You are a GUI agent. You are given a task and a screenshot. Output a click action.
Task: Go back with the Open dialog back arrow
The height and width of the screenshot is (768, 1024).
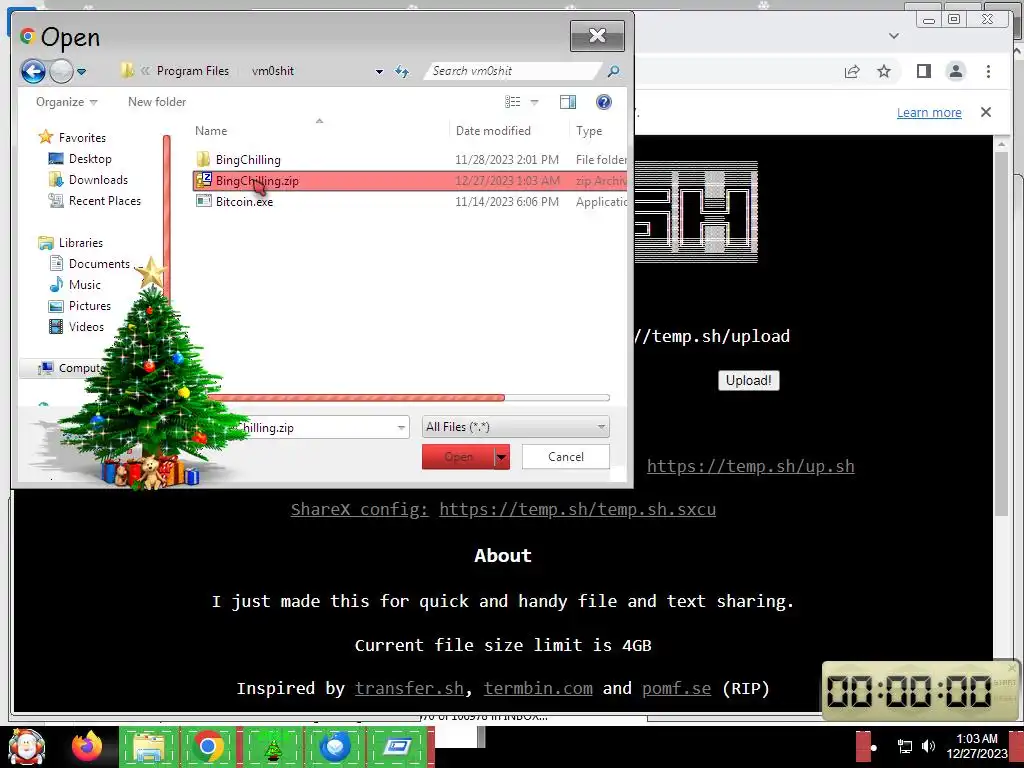click(x=33, y=71)
